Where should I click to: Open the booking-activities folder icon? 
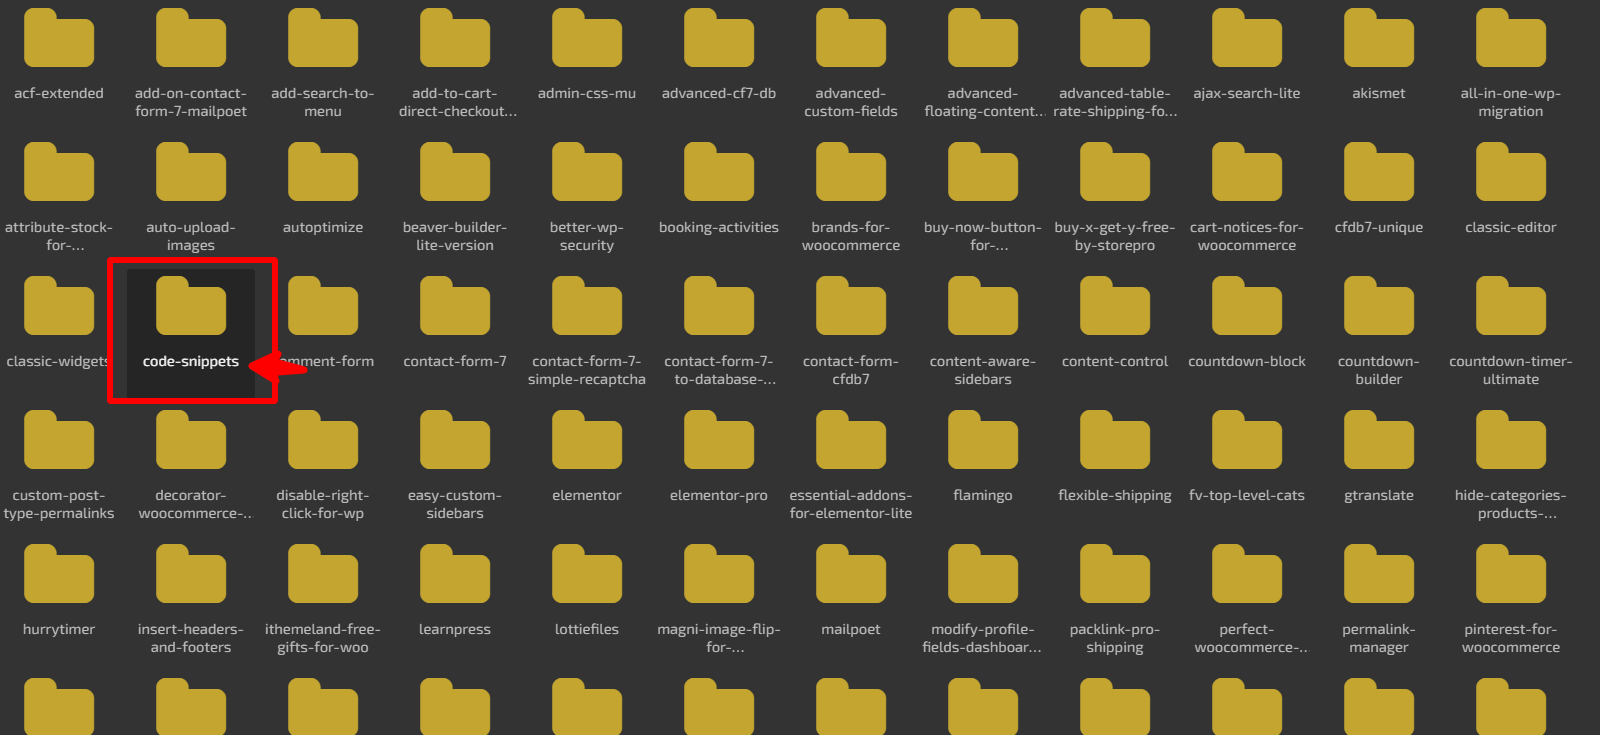point(719,172)
